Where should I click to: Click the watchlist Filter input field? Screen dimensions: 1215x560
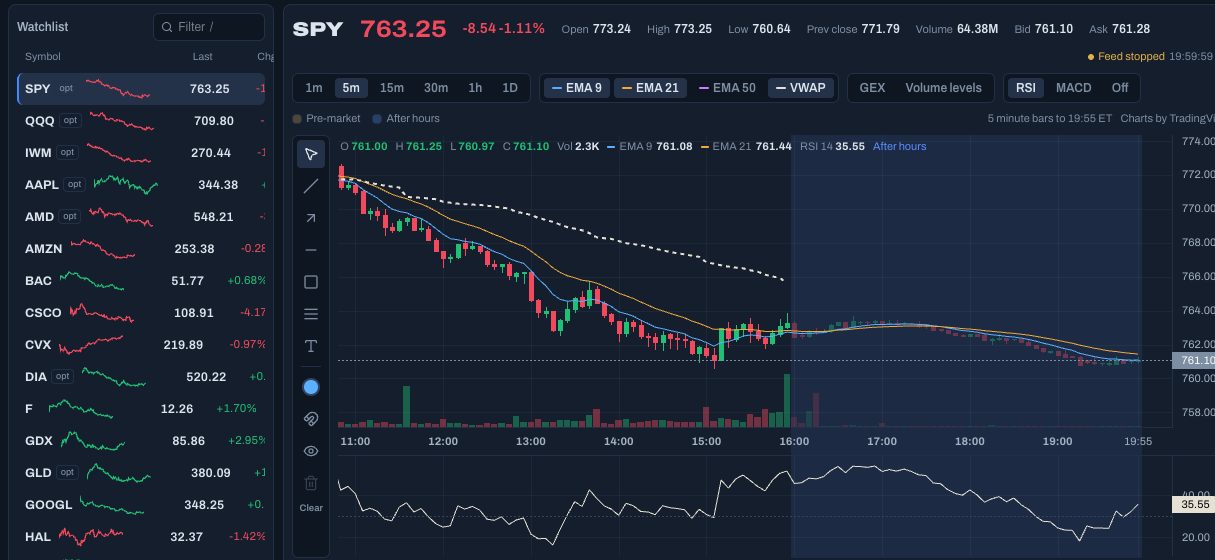point(209,27)
